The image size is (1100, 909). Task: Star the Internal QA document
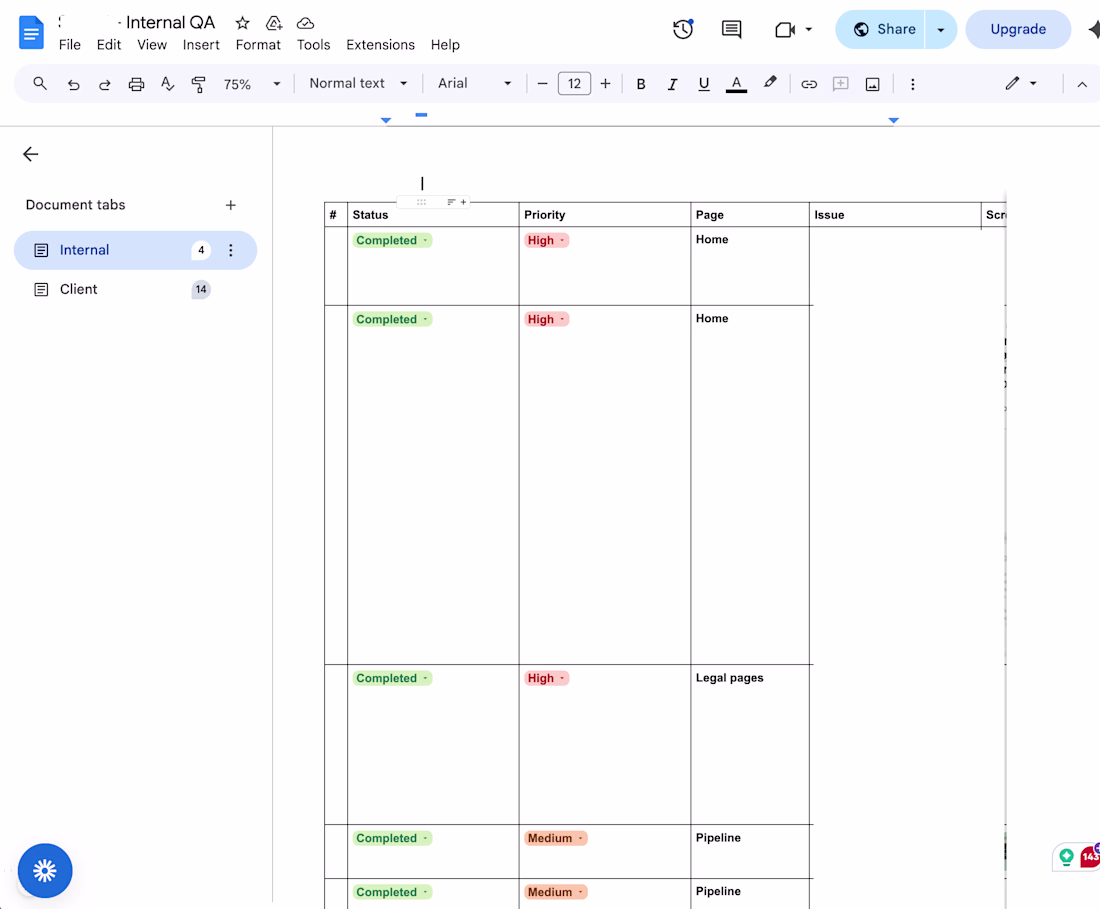pos(243,23)
